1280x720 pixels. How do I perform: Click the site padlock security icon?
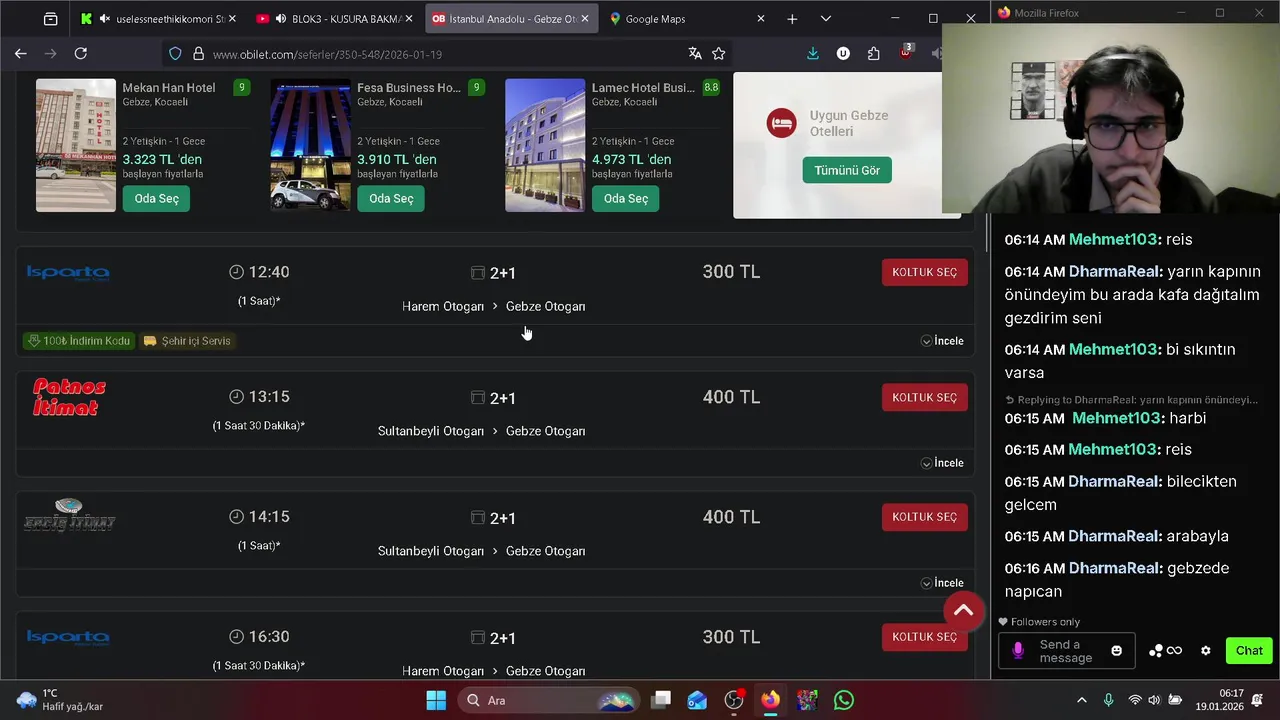click(x=198, y=54)
